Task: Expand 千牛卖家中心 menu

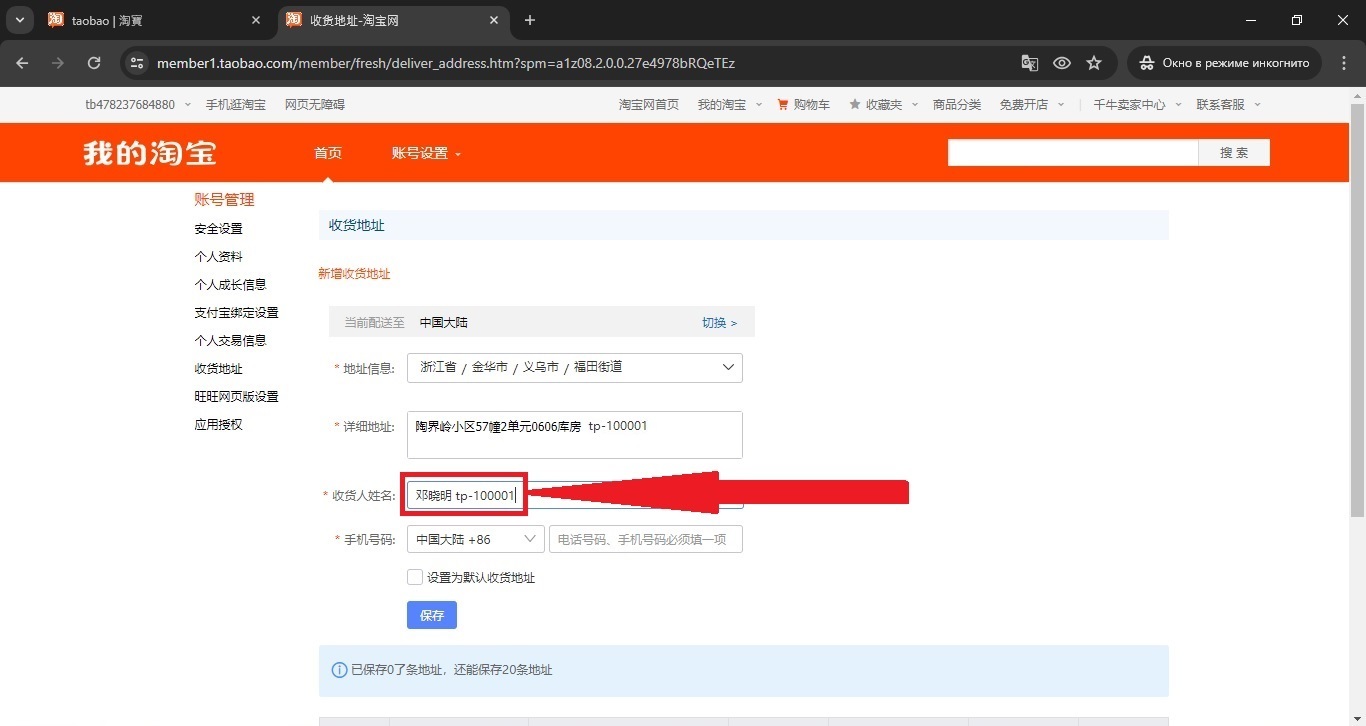Action: tap(1137, 104)
